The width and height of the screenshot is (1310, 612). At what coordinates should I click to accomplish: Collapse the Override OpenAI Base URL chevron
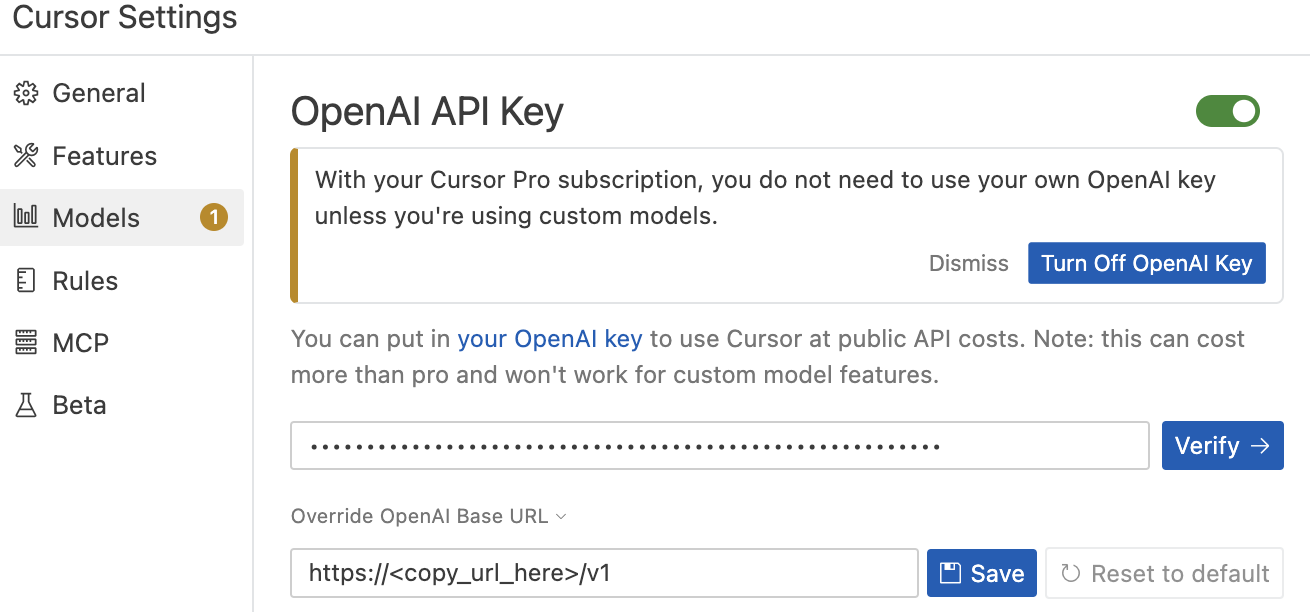click(x=561, y=517)
